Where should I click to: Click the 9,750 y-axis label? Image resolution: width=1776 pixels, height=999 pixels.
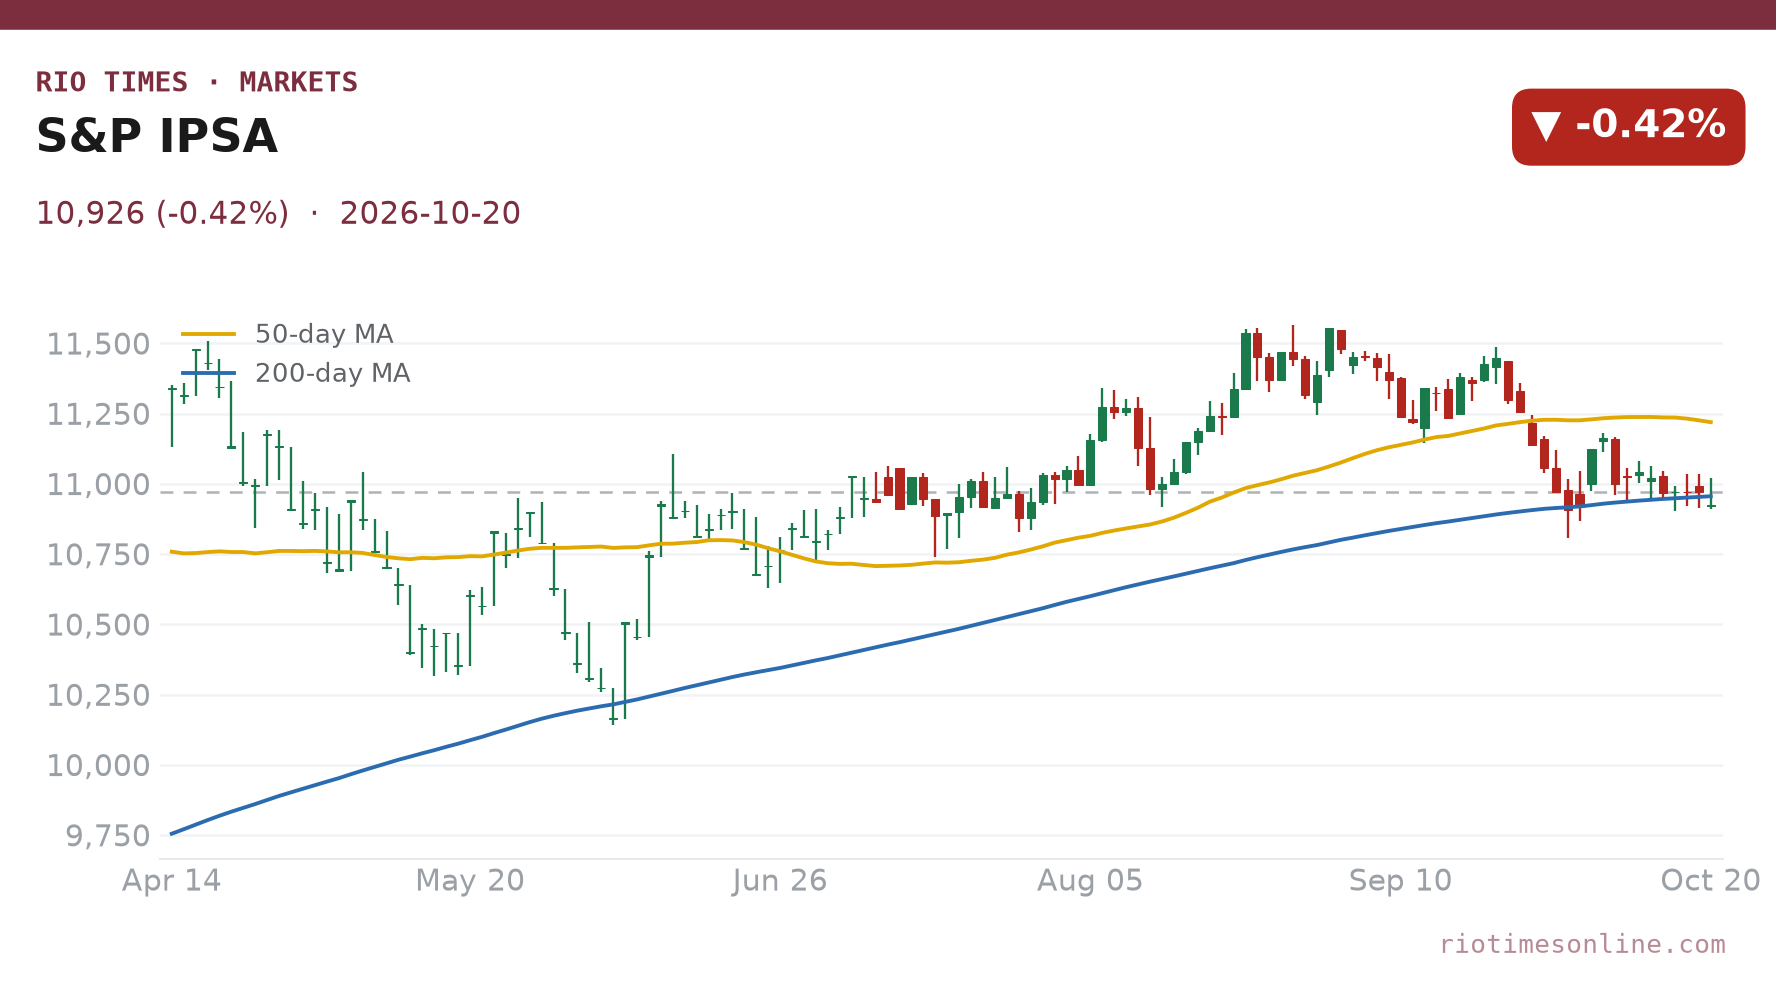tap(108, 836)
